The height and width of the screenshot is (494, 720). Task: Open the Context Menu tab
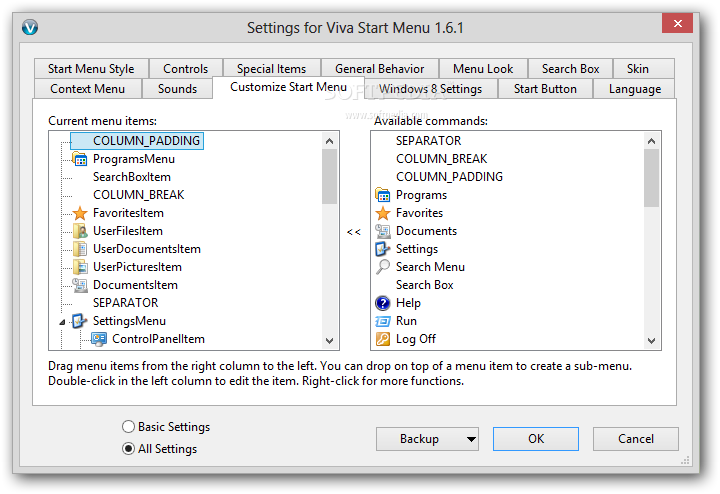[87, 89]
